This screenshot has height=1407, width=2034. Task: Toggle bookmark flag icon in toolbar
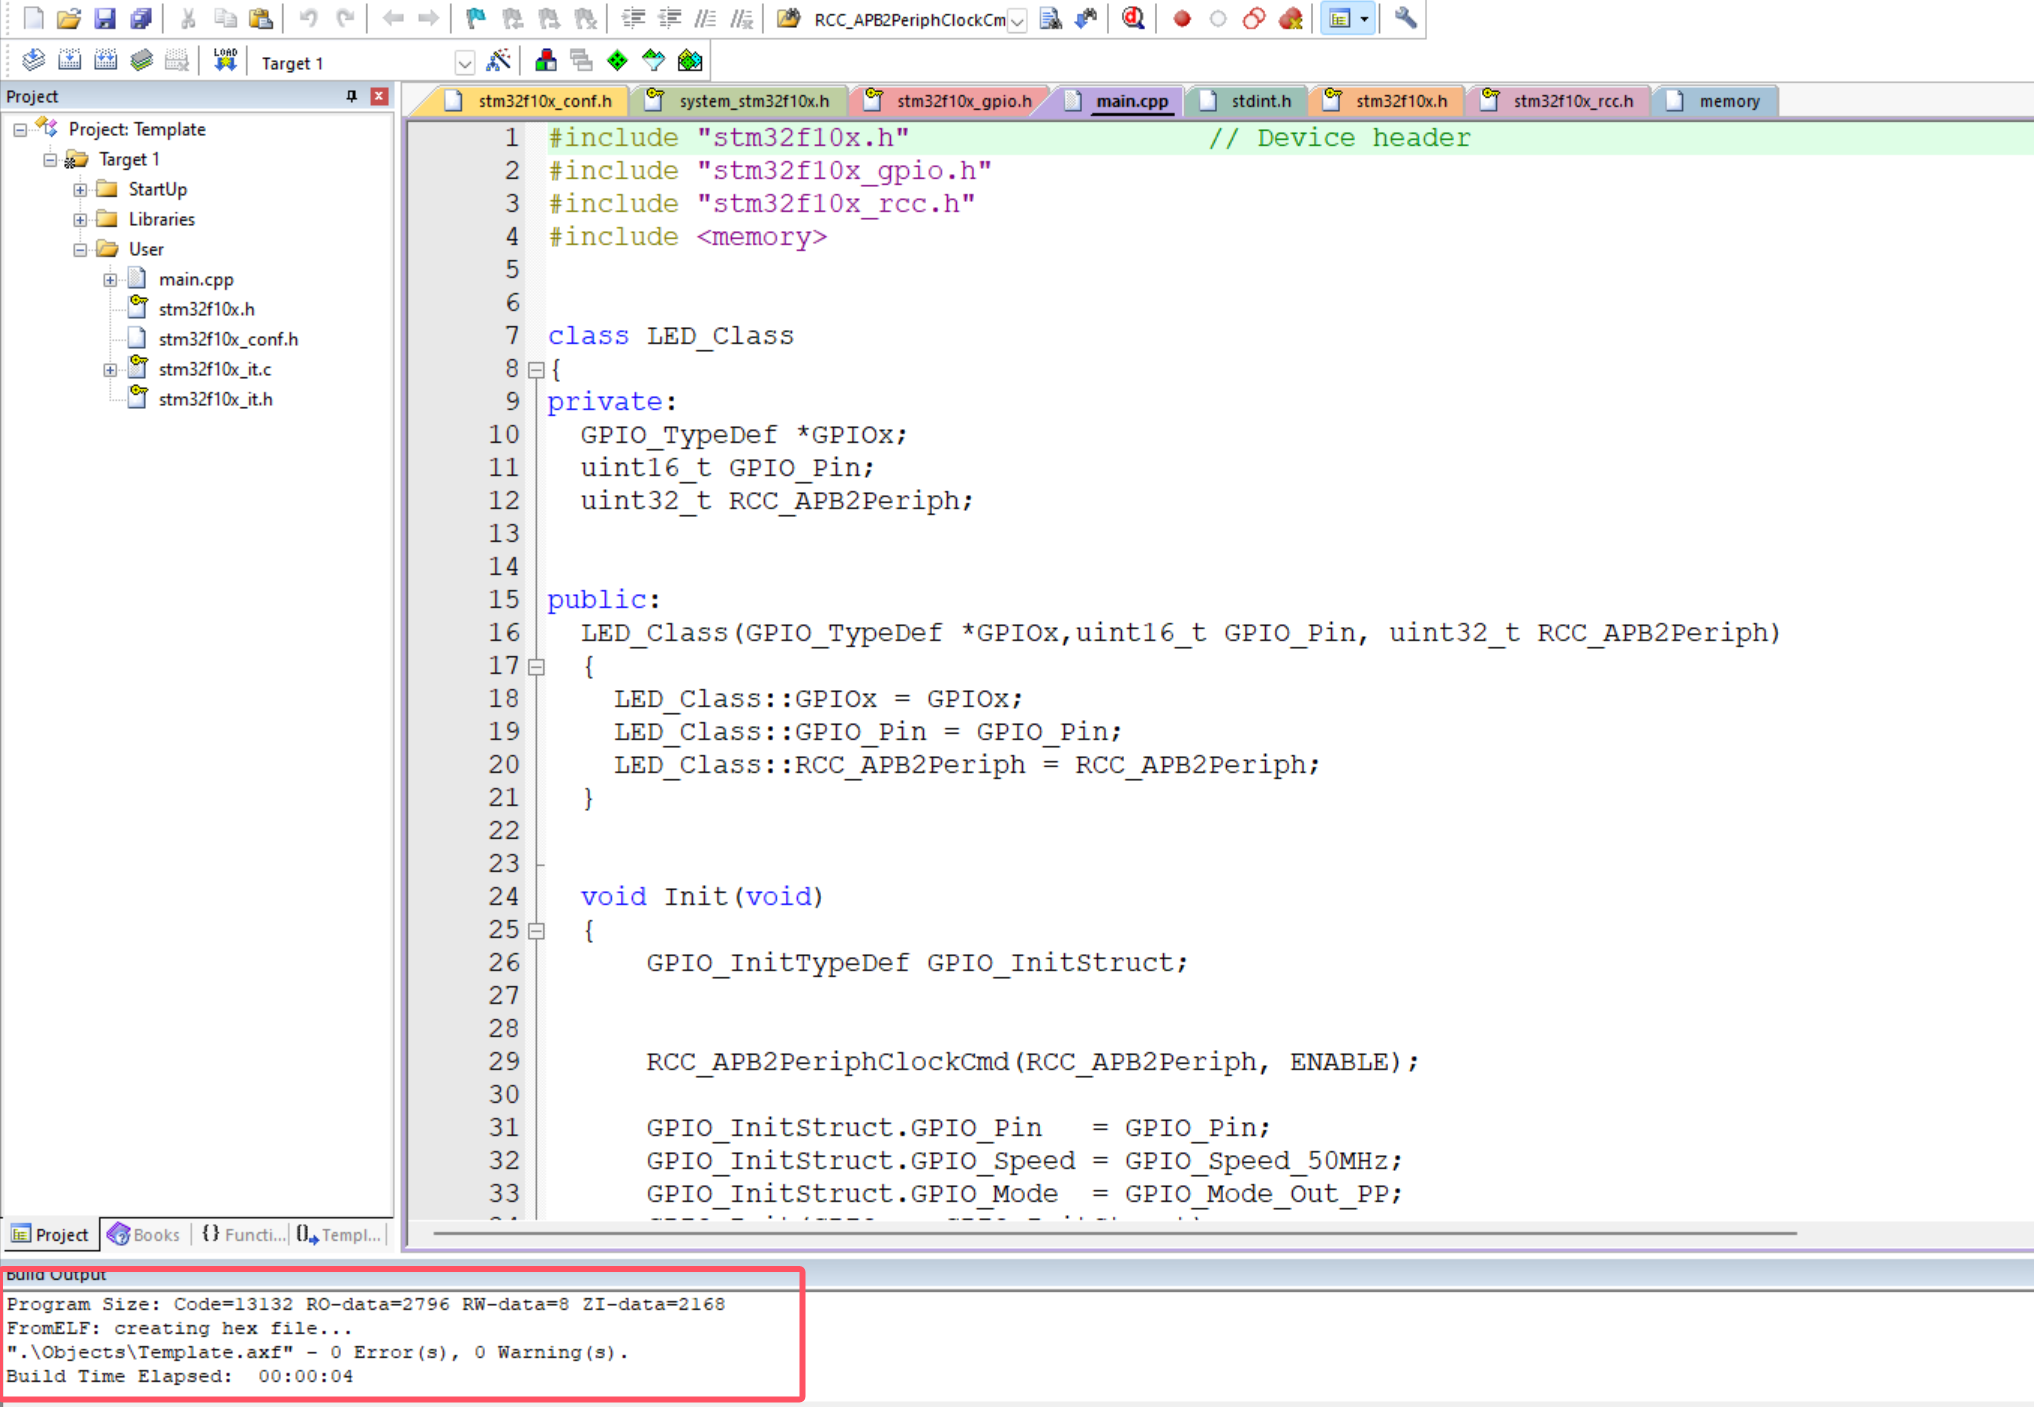click(x=476, y=18)
